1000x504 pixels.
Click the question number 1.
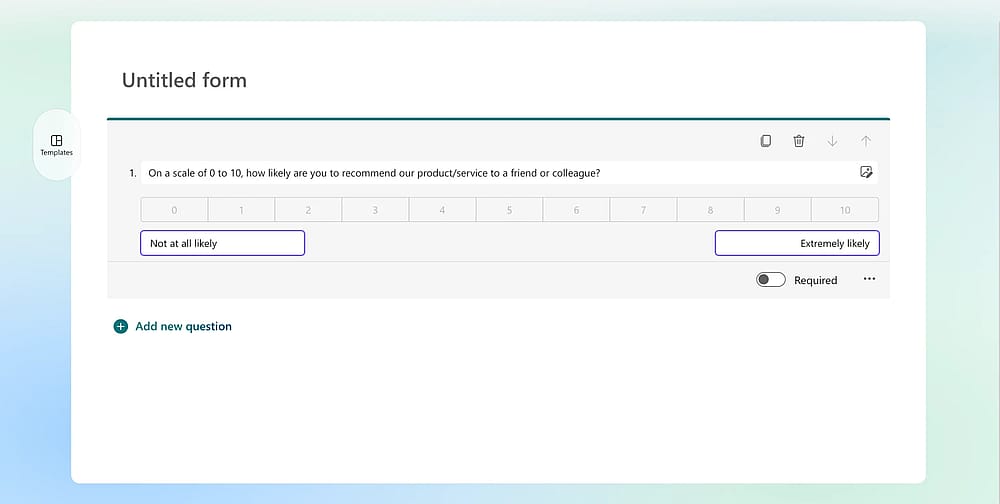(132, 173)
